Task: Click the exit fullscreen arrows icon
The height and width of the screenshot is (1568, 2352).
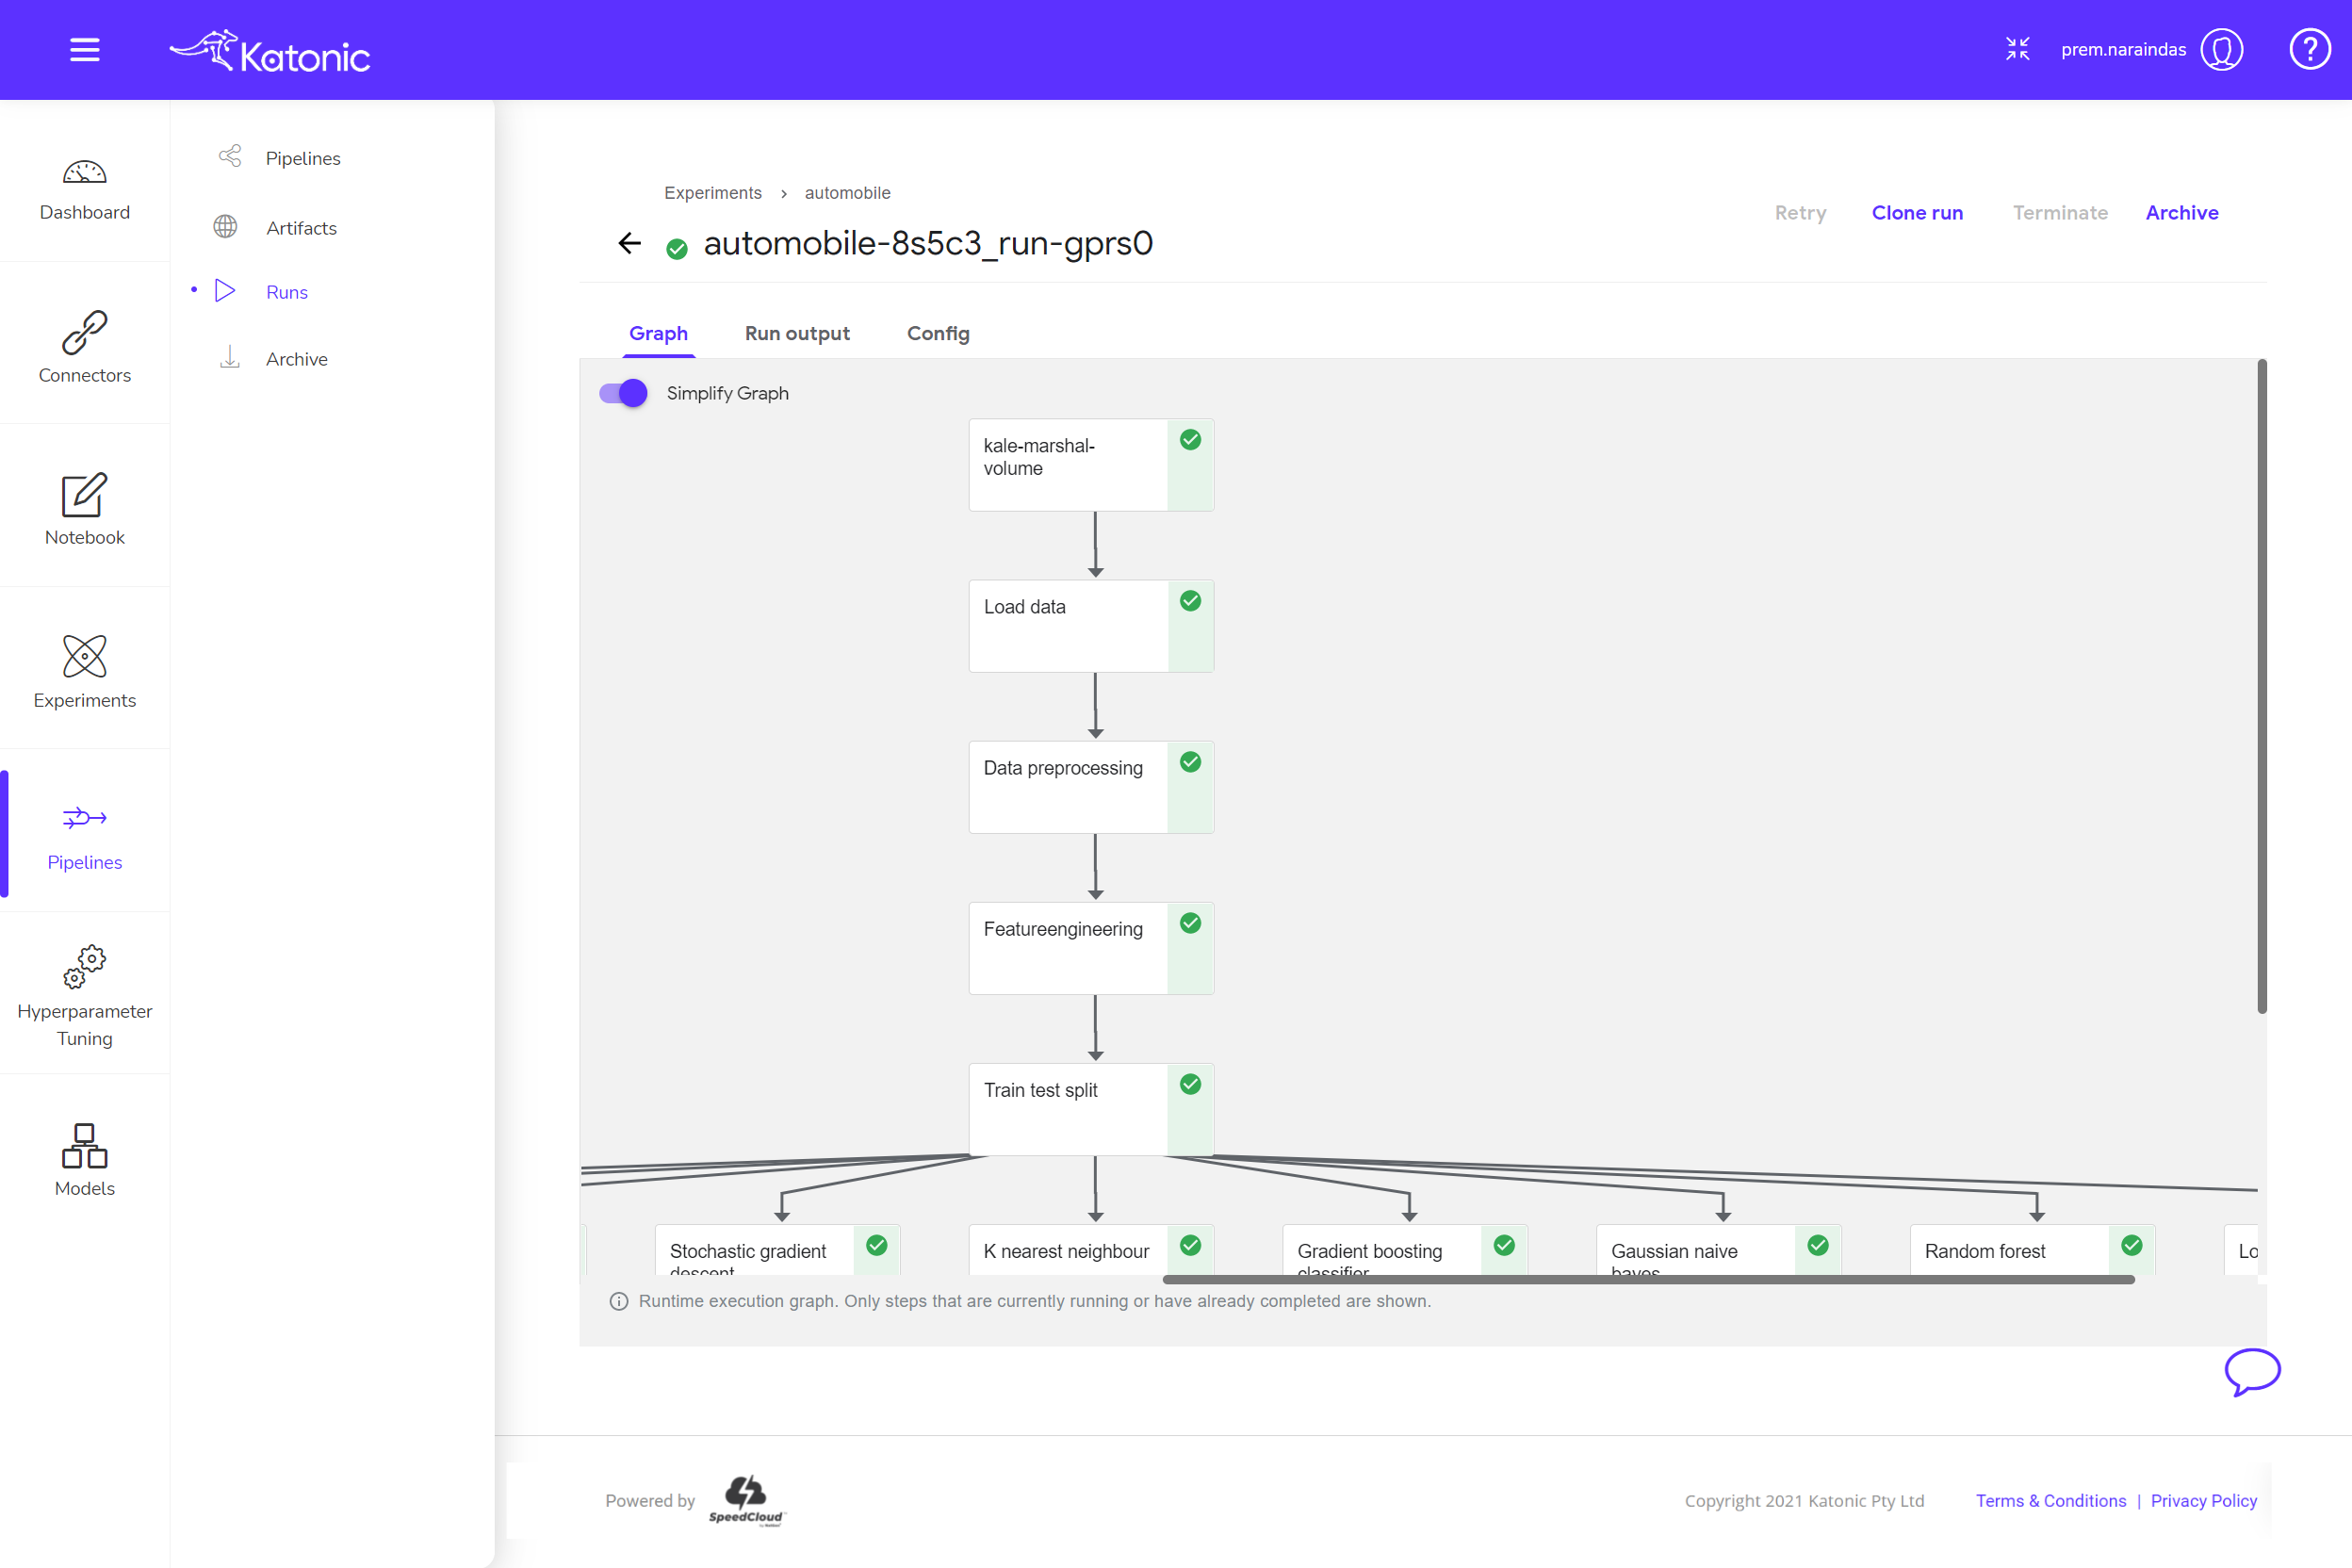Action: click(2017, 49)
